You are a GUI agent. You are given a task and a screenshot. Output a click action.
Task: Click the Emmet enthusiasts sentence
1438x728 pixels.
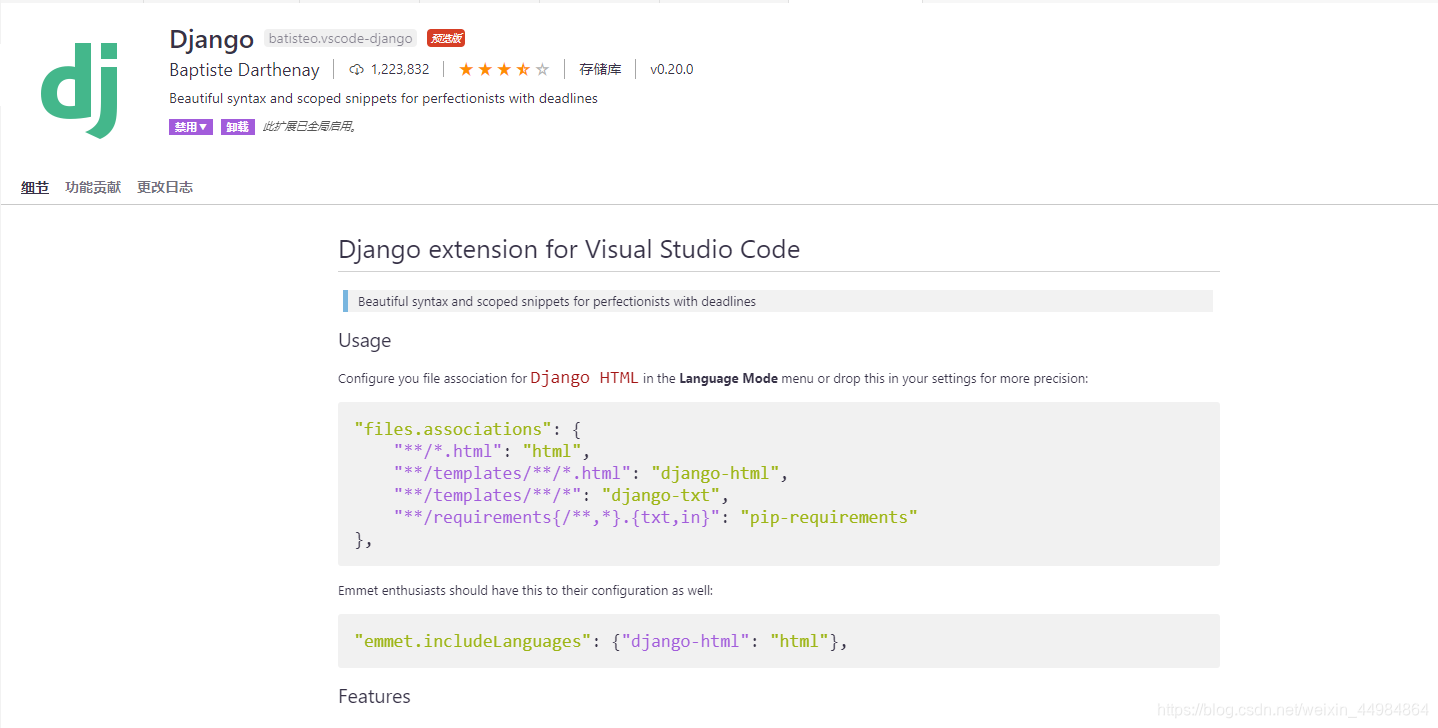[525, 591]
